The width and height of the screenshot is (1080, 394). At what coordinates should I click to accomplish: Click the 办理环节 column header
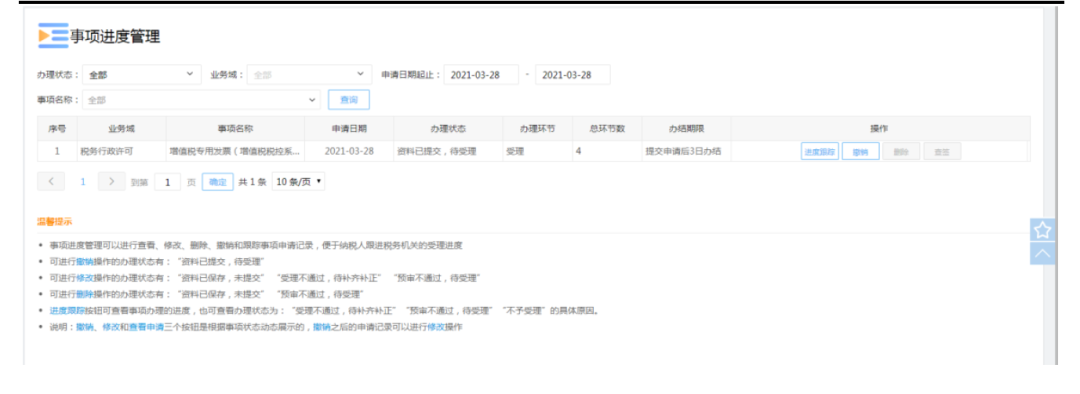[537, 129]
